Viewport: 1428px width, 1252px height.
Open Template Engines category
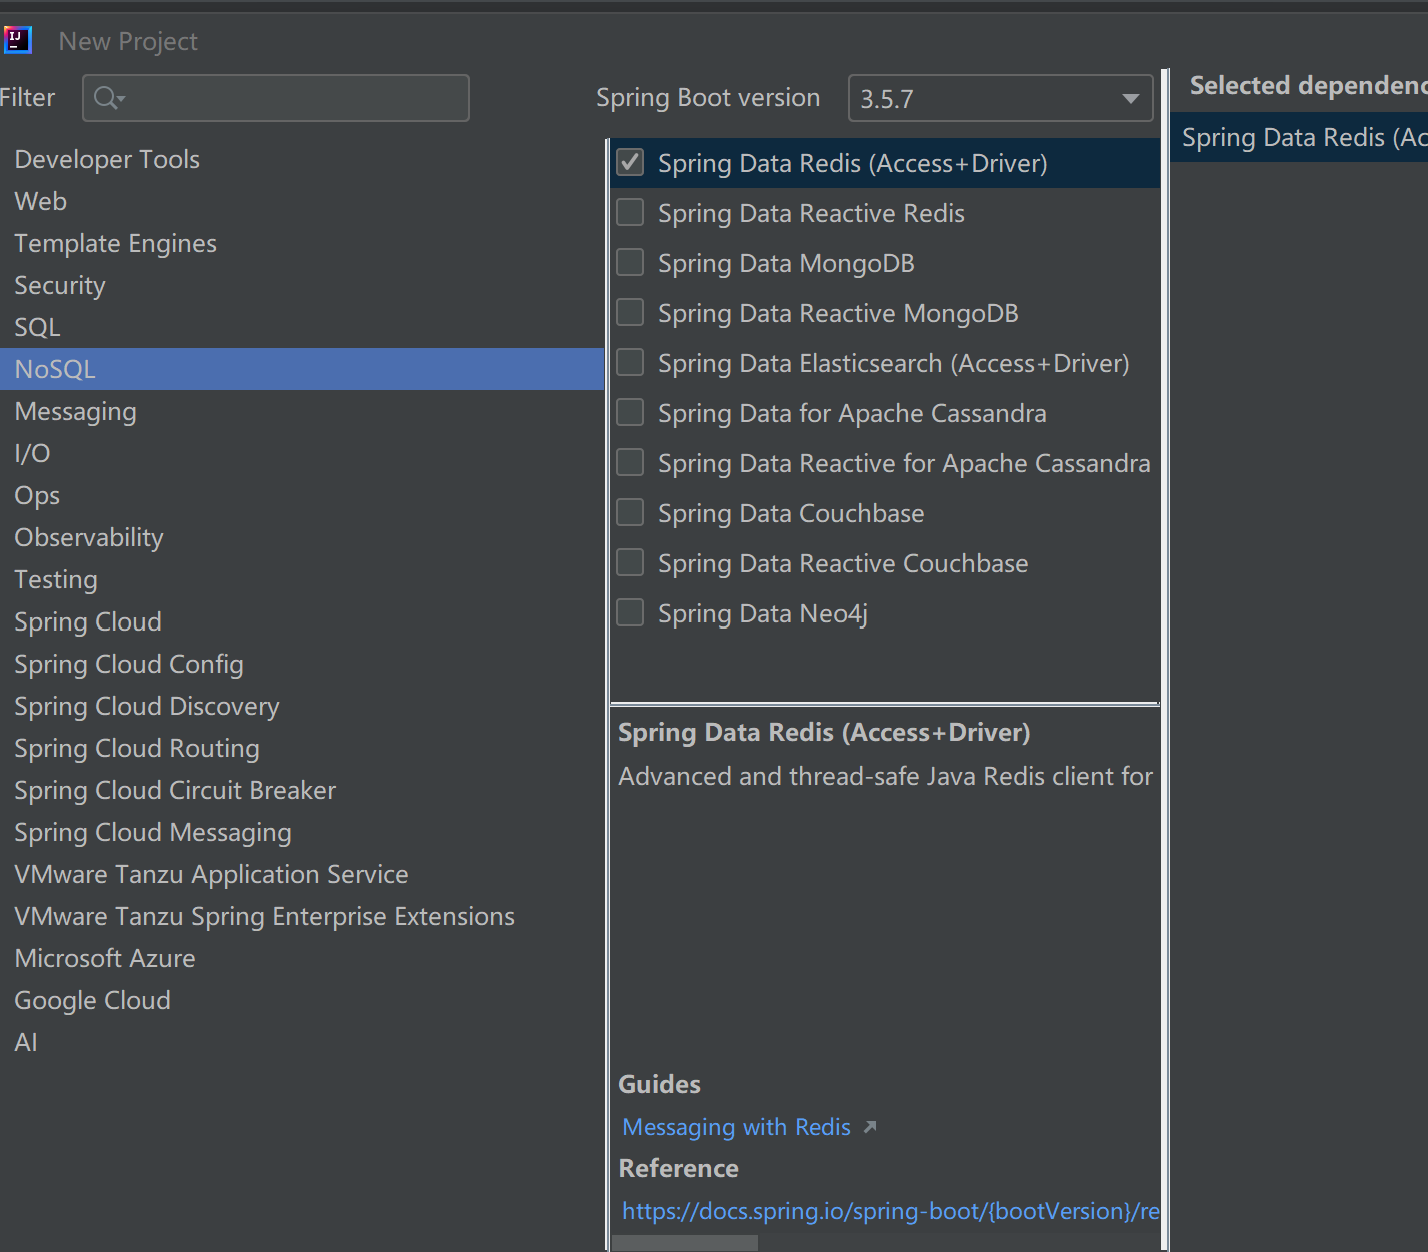pos(302,243)
